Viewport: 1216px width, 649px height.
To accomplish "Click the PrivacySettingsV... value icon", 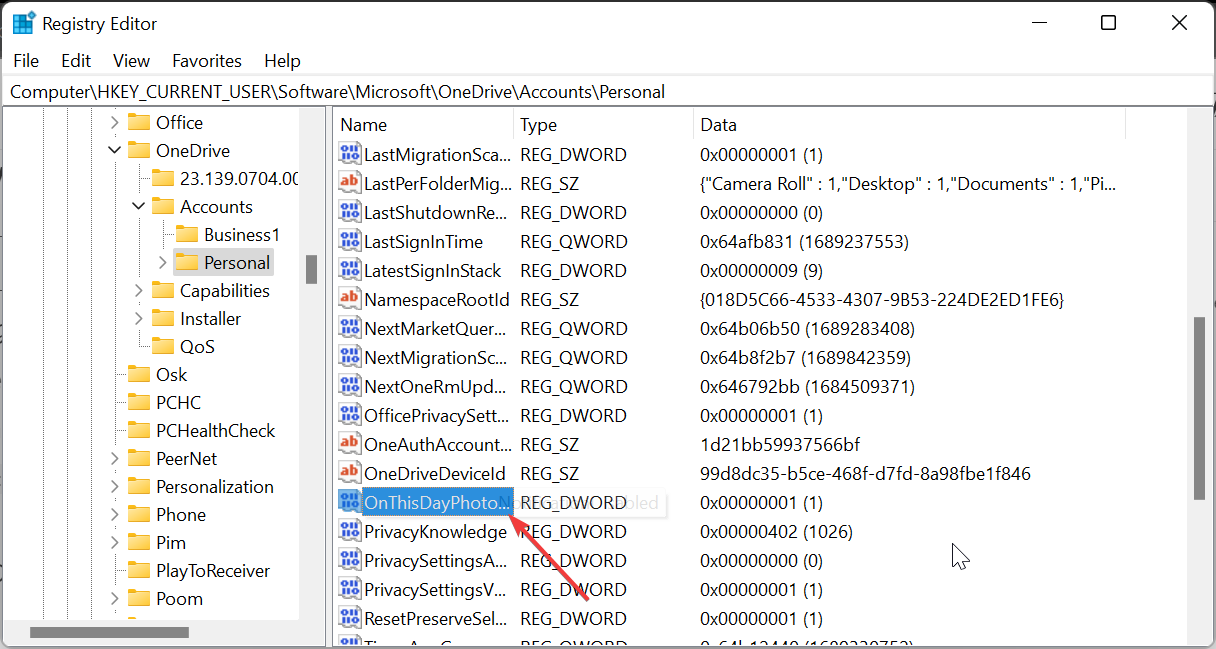I will coord(349,590).
